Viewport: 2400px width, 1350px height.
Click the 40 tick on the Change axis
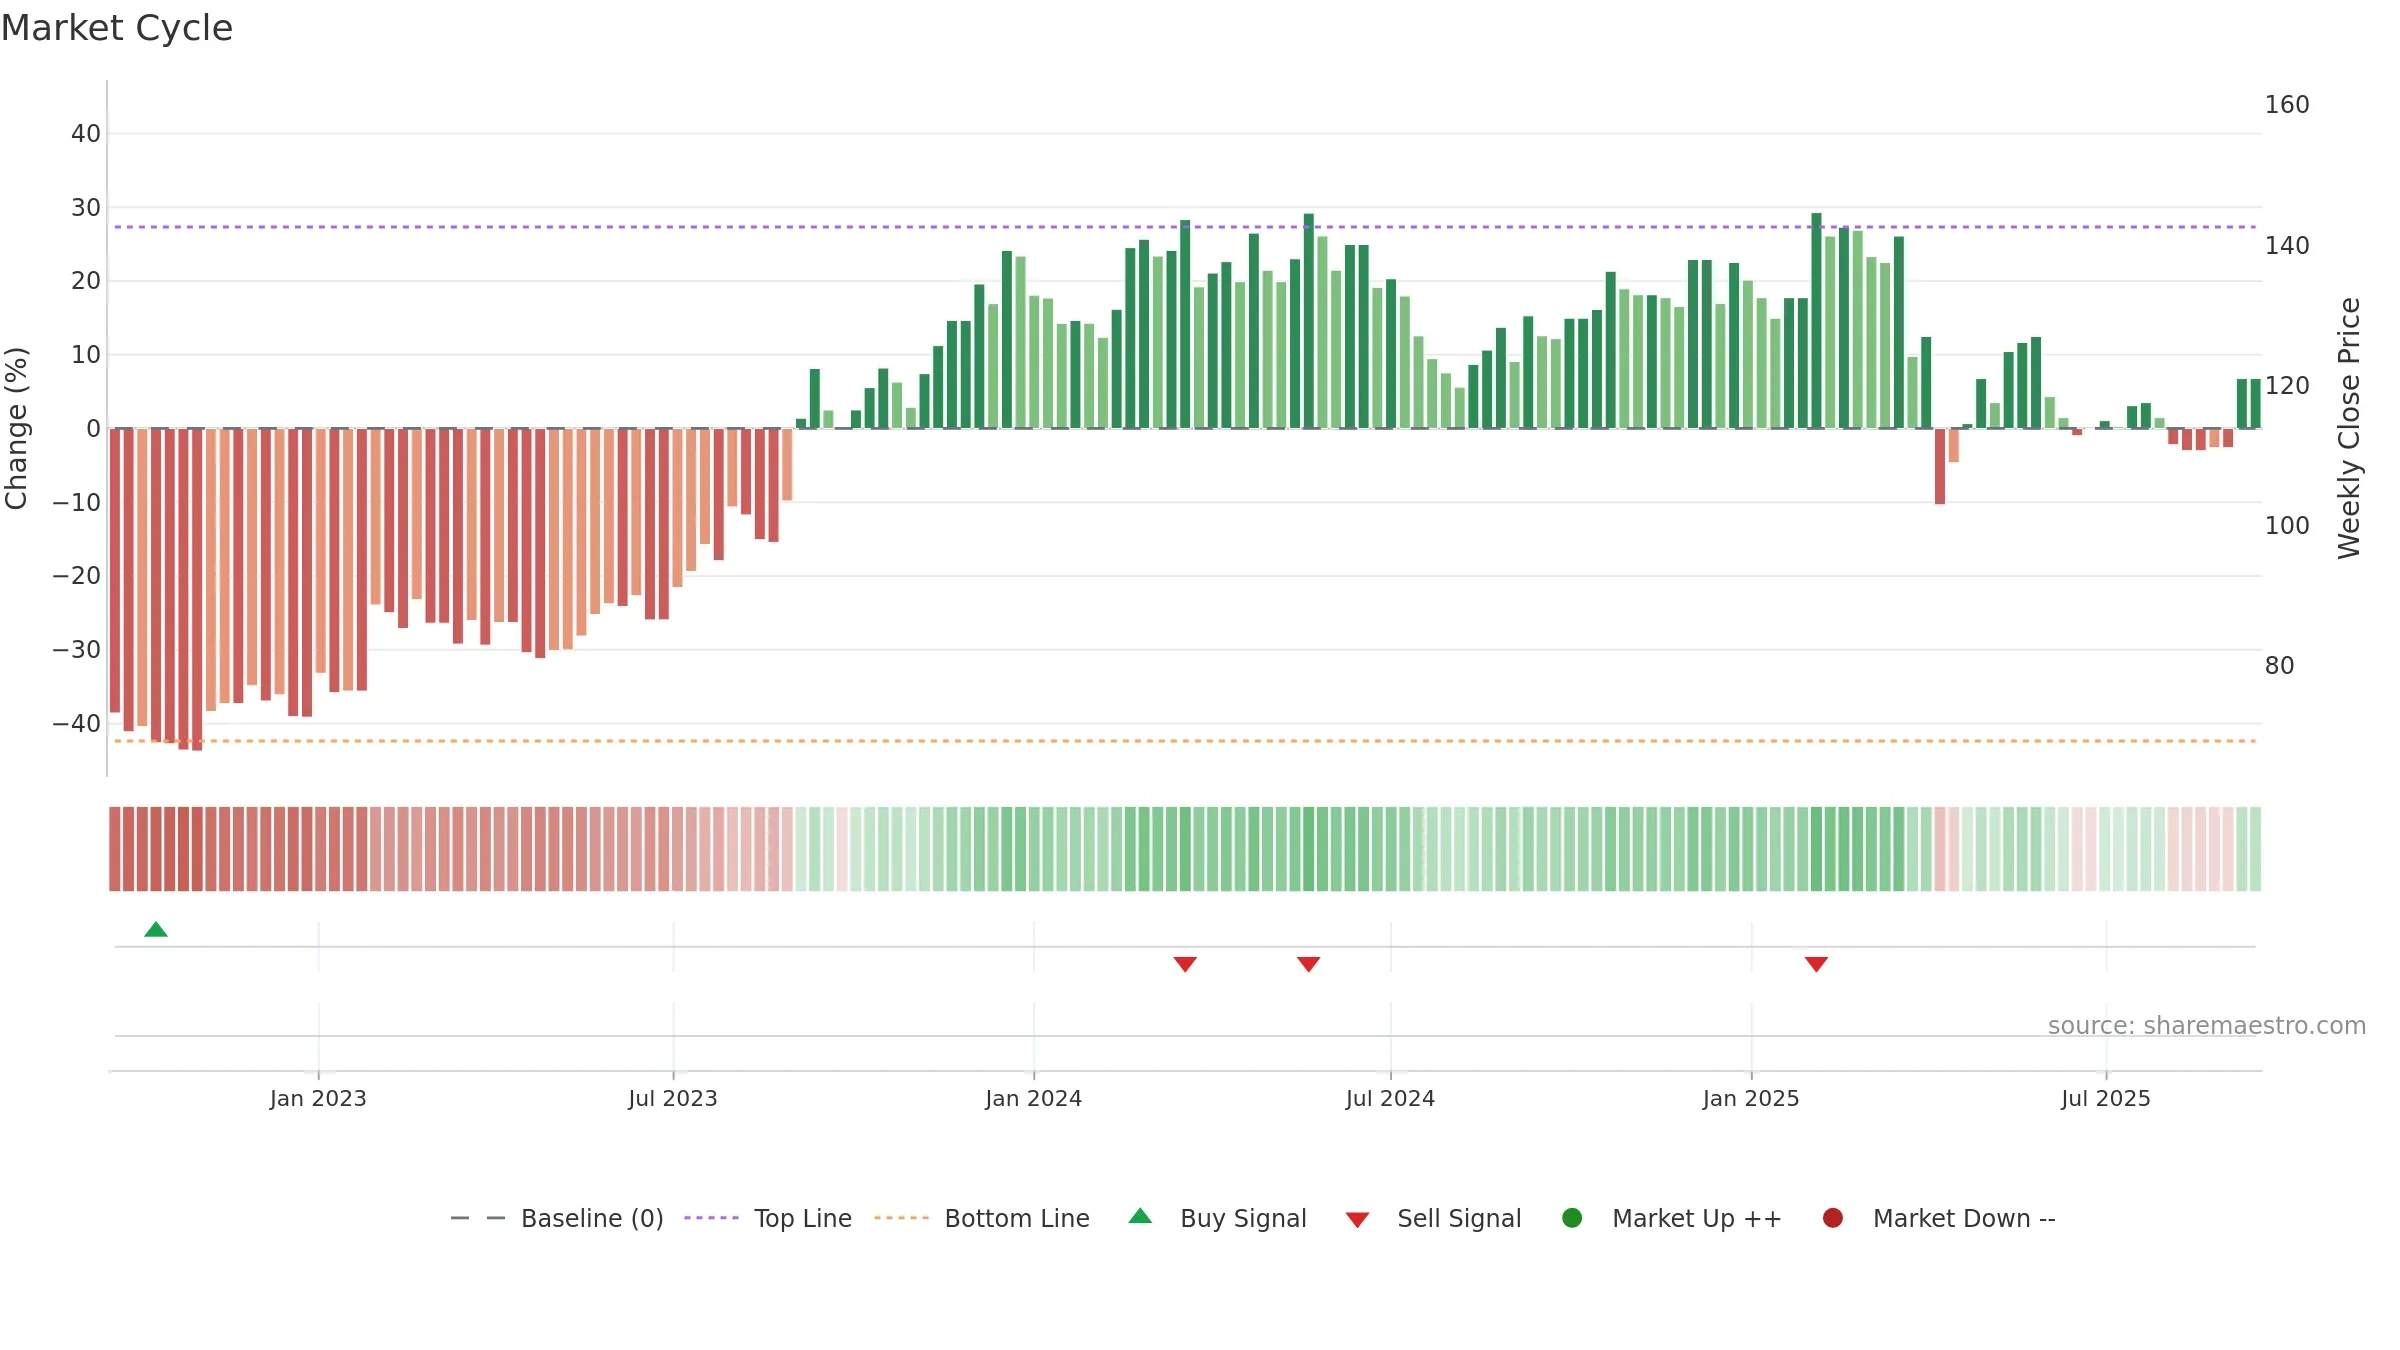pos(86,134)
